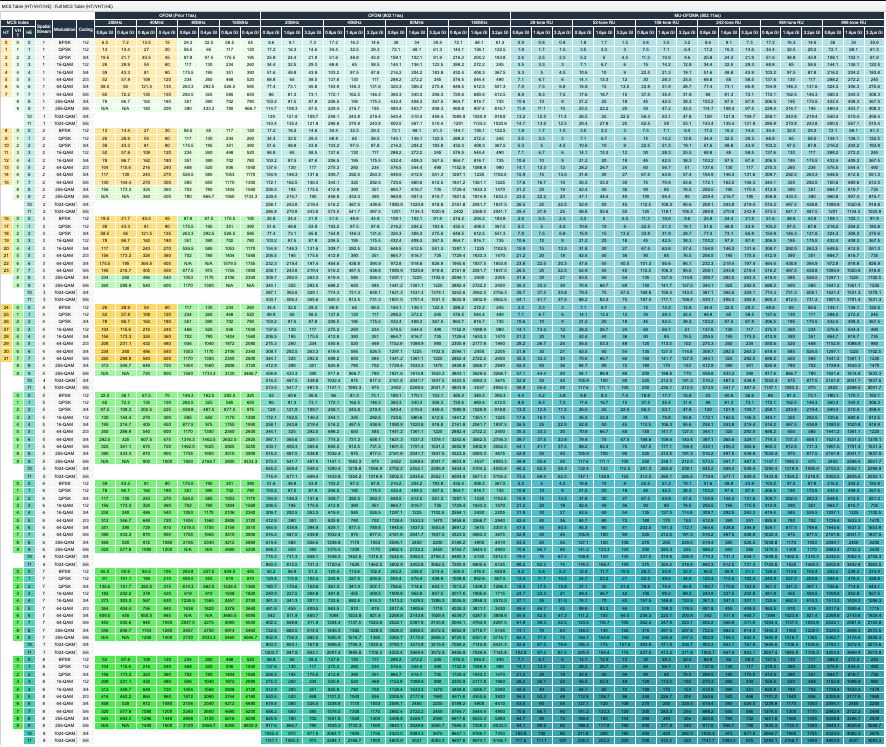Click the HE column header under MCS Index
Viewport: 886px width, 747px height.
click(x=29, y=32)
